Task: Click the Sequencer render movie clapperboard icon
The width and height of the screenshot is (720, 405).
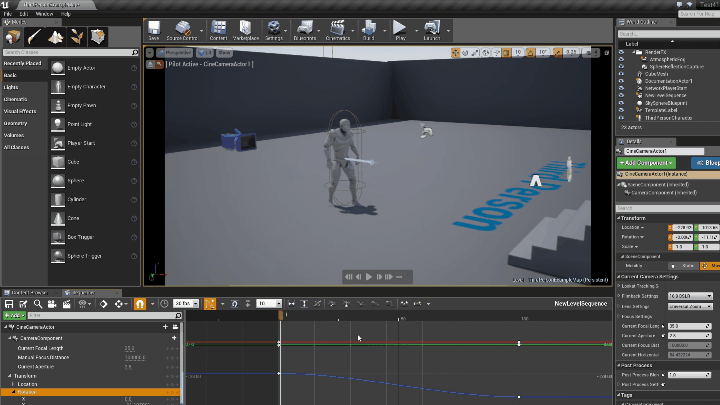Action: [67, 304]
